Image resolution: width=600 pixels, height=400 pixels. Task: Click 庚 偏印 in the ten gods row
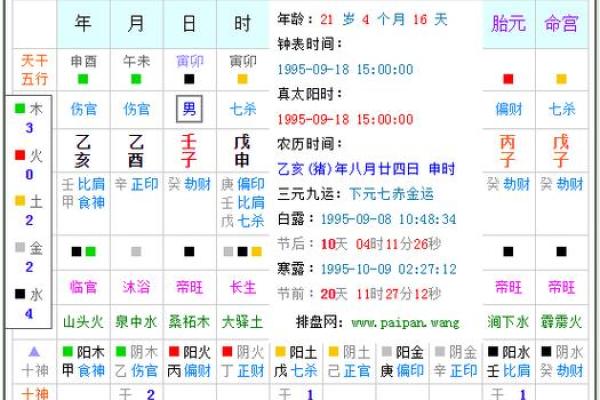click(x=402, y=371)
